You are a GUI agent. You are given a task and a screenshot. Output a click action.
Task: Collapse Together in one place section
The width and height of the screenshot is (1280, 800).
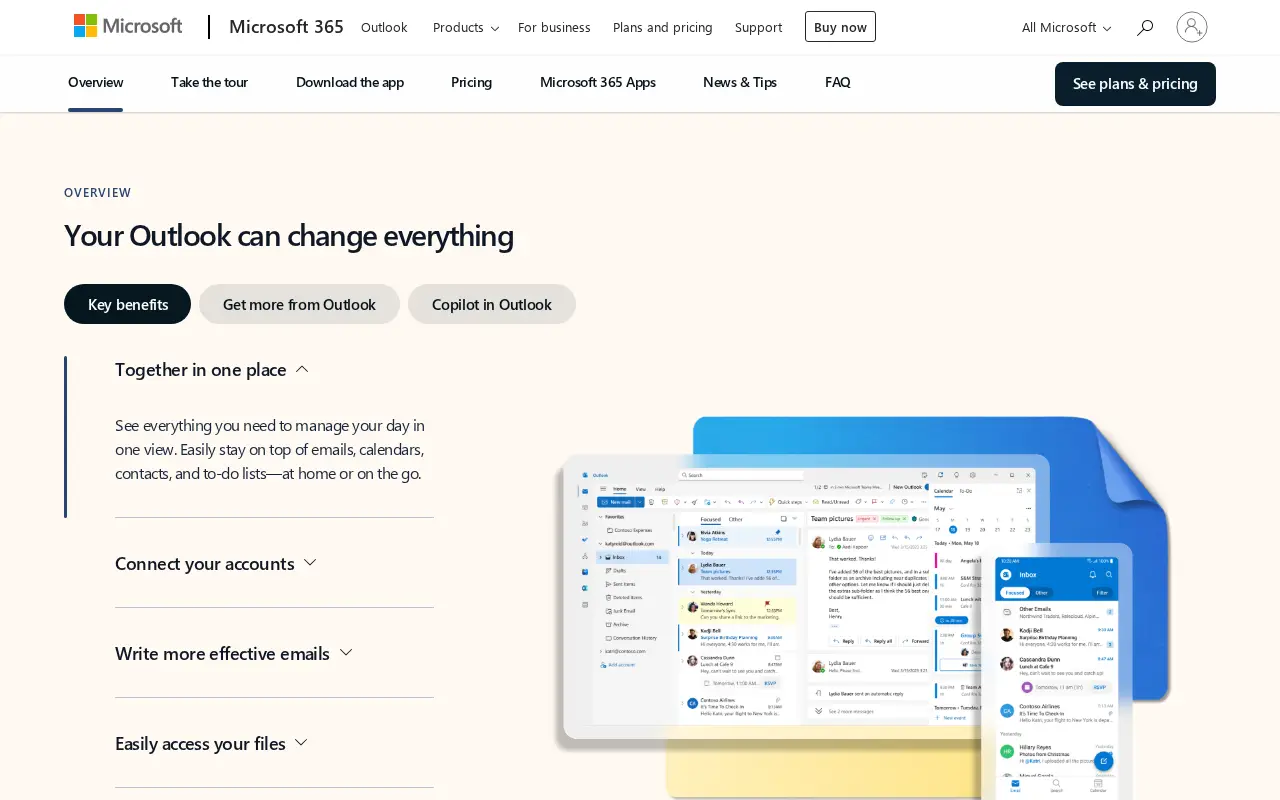point(212,369)
